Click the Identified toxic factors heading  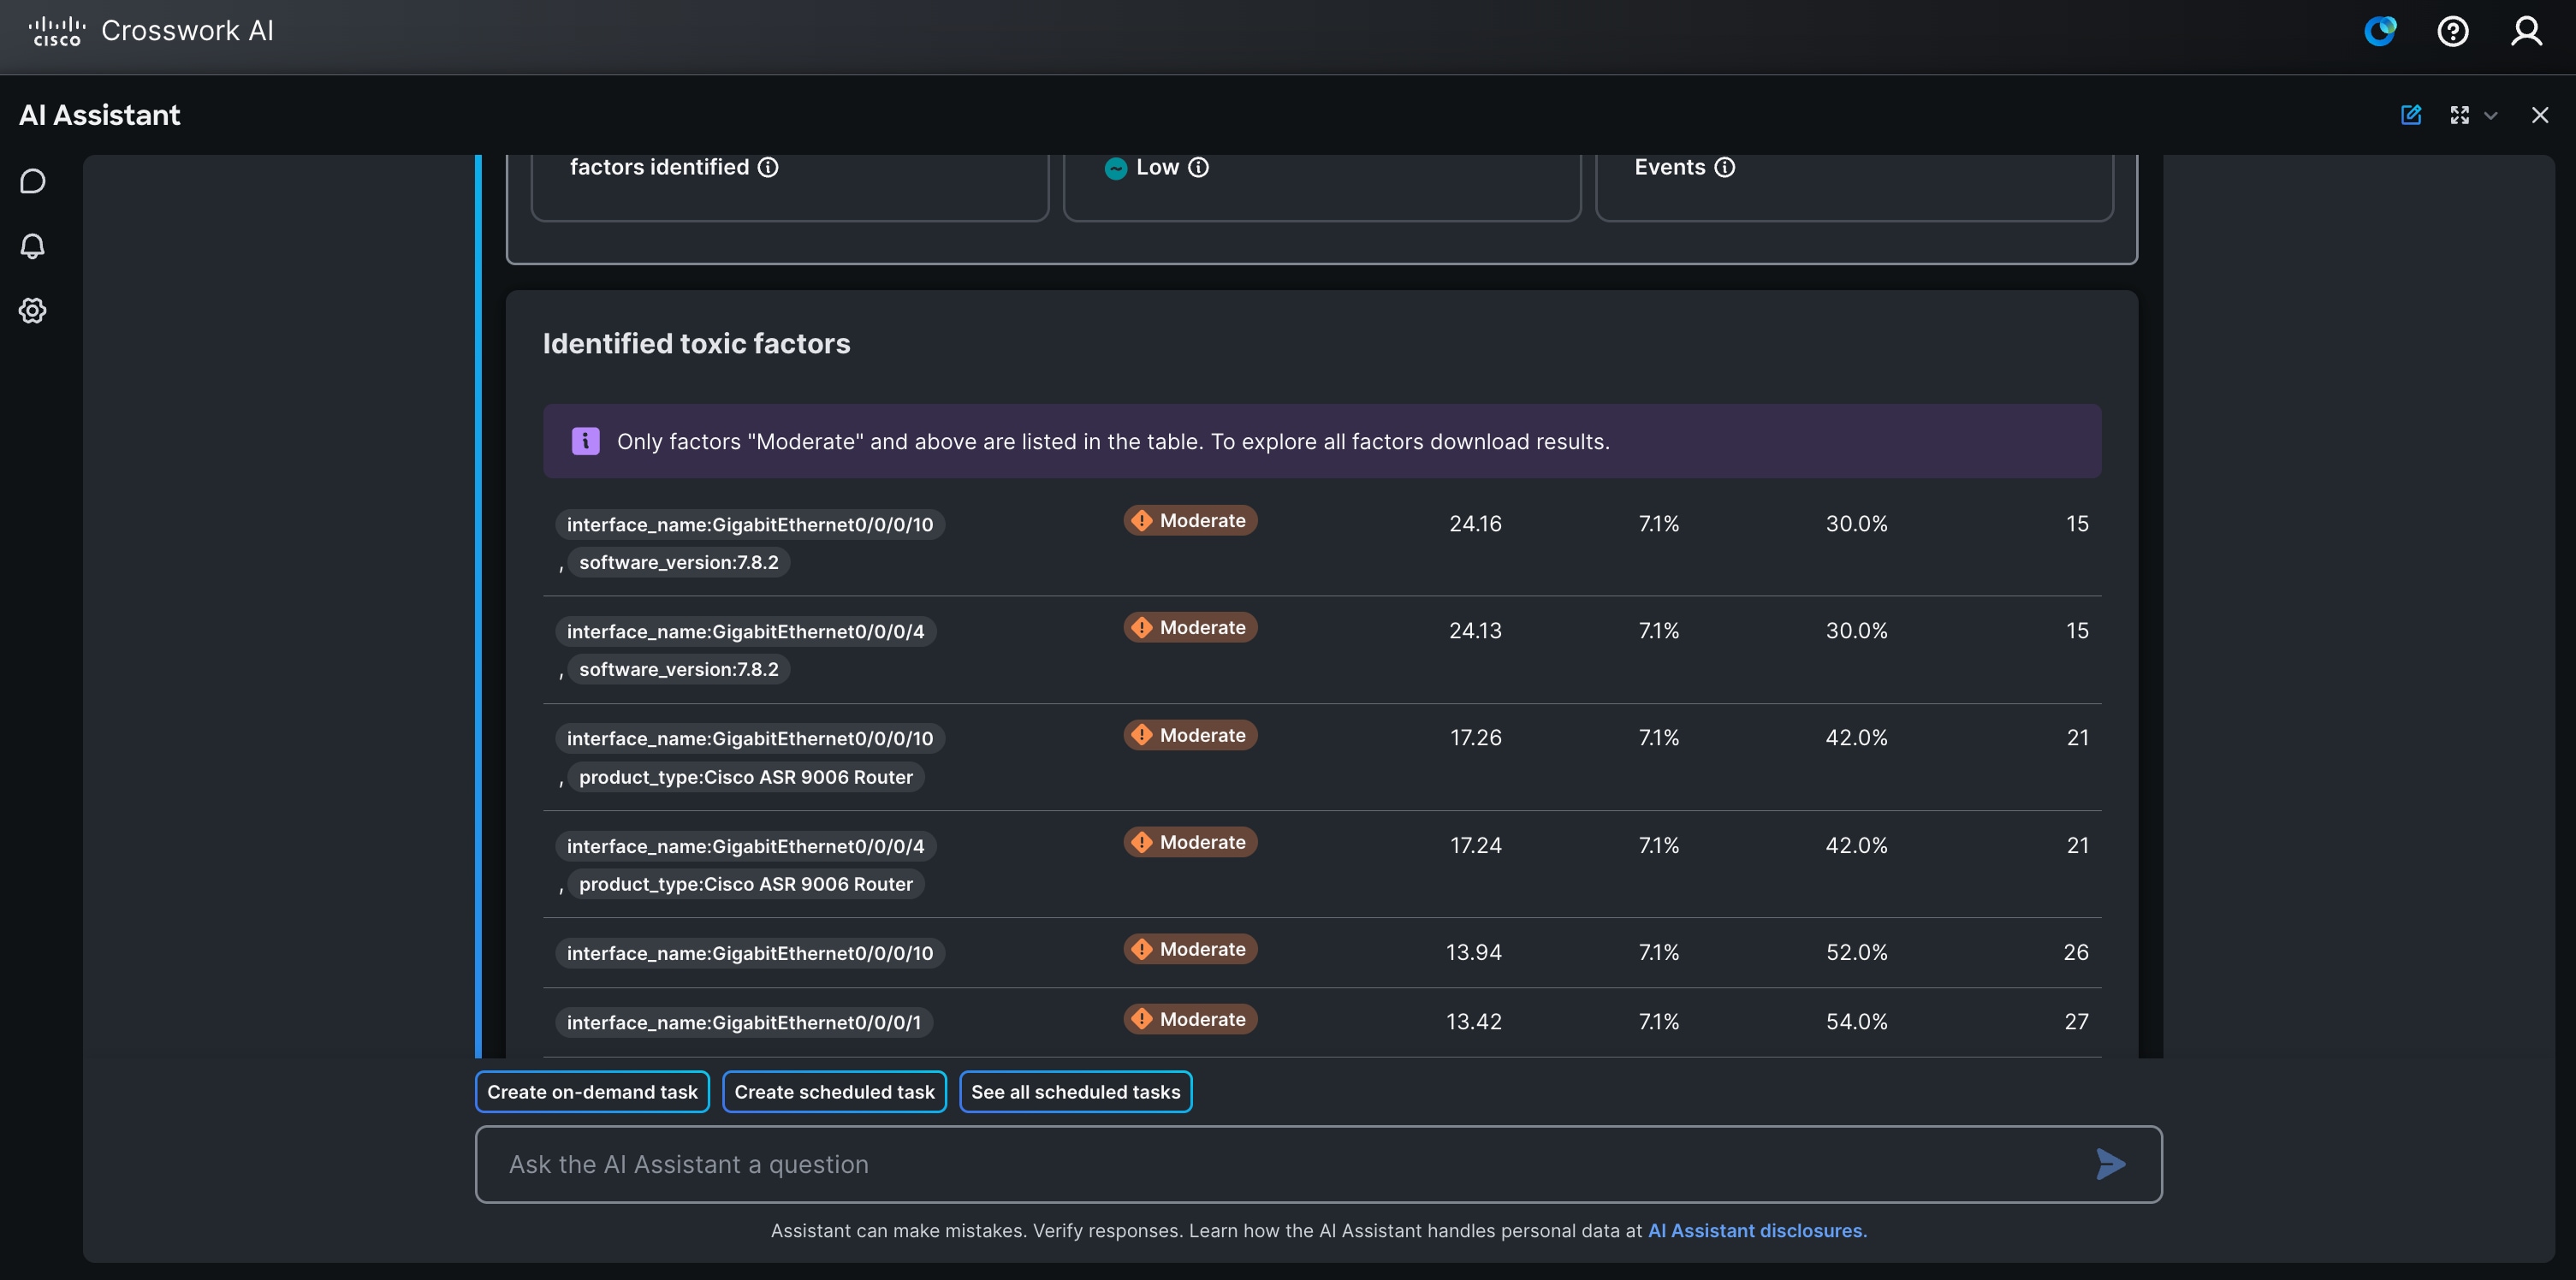tap(696, 344)
